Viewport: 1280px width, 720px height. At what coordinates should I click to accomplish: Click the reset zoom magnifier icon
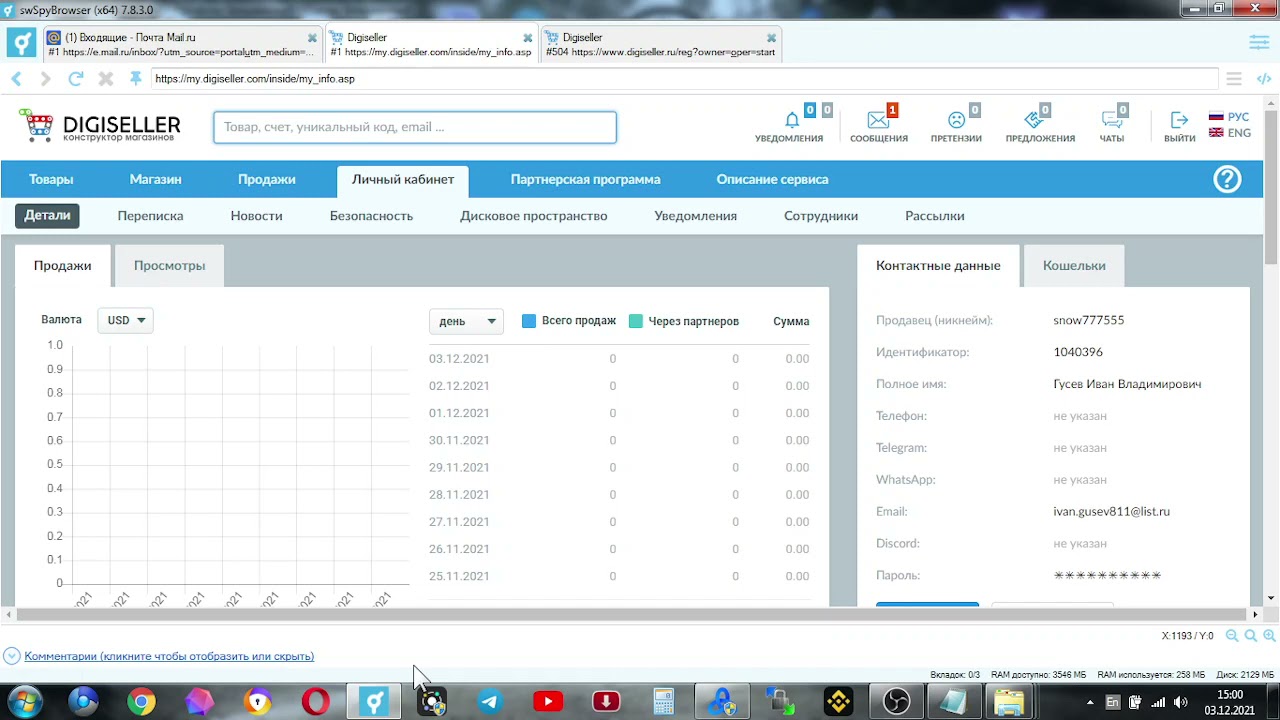[1251, 636]
